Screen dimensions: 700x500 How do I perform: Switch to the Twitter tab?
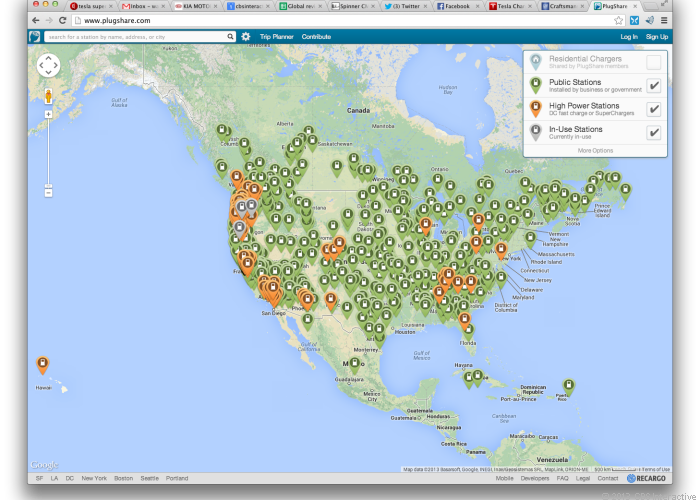tap(405, 6)
